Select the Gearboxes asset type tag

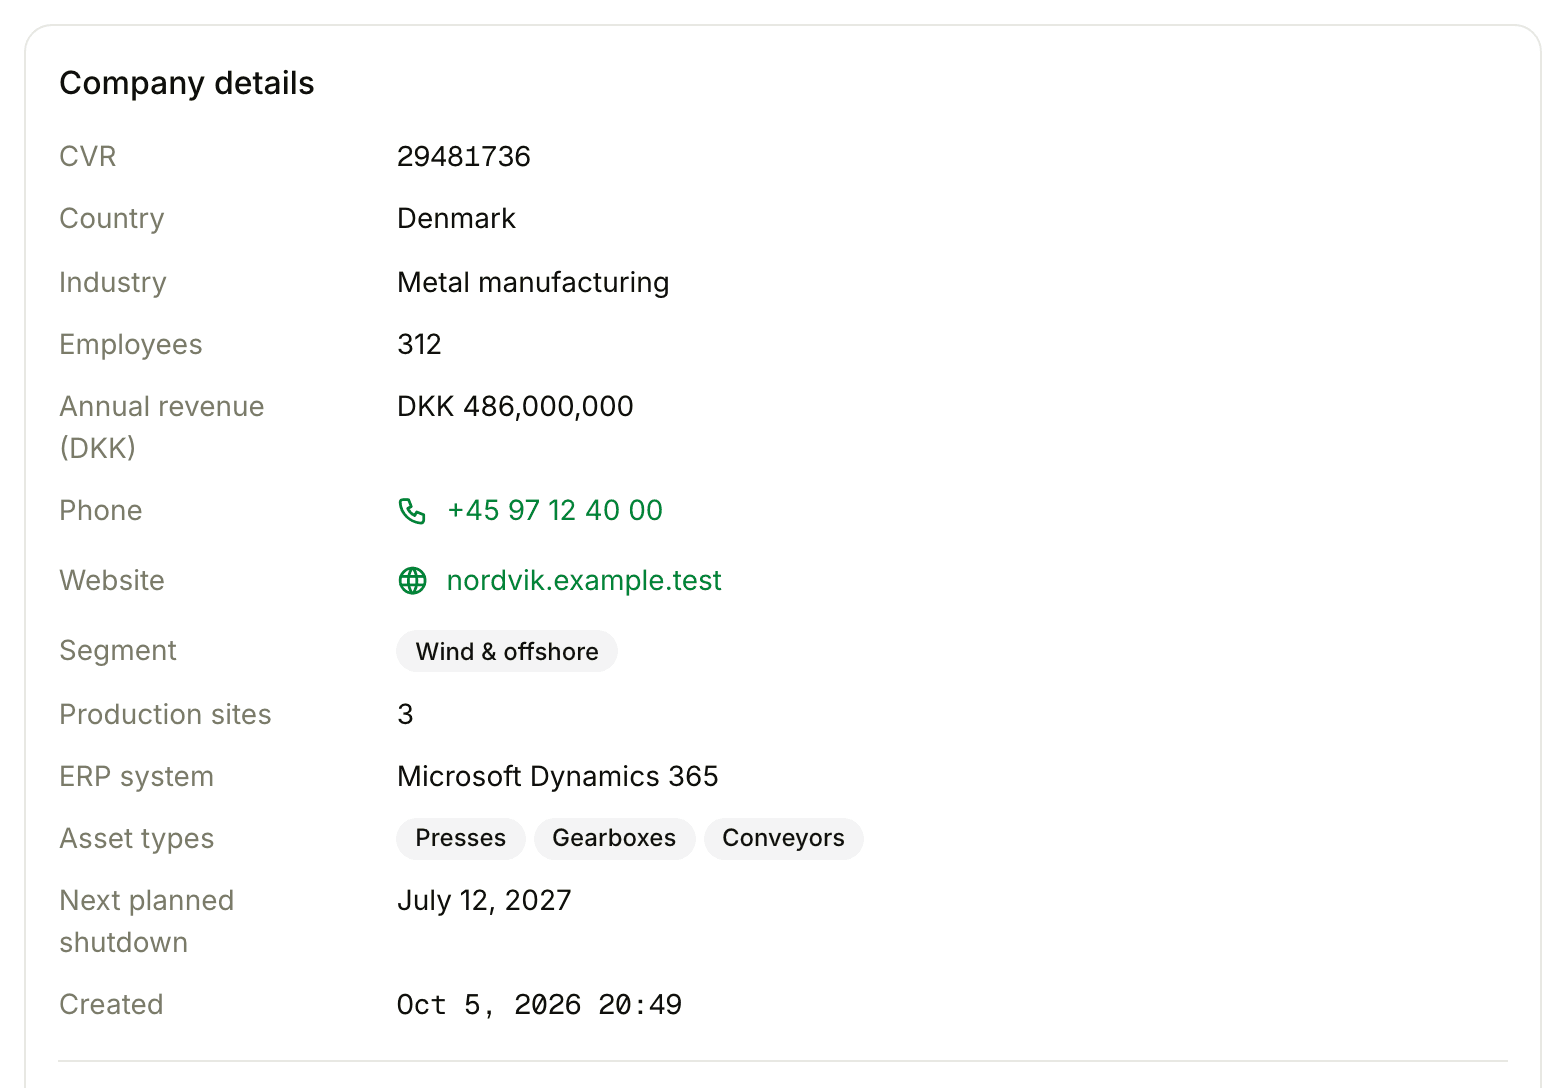[614, 838]
